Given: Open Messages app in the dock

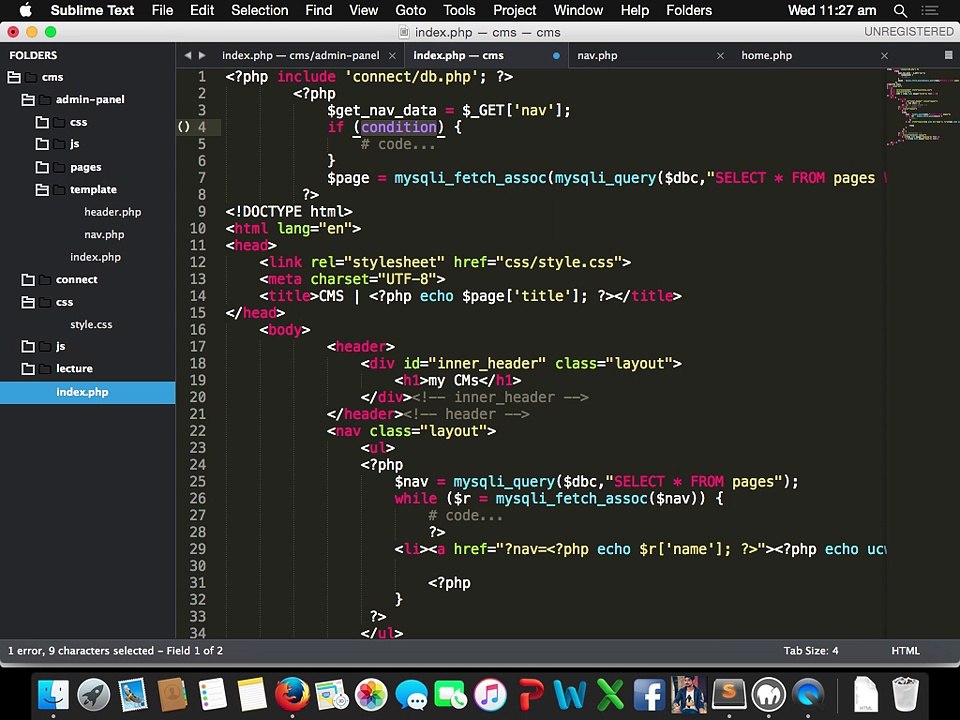Looking at the screenshot, I should click(x=411, y=695).
